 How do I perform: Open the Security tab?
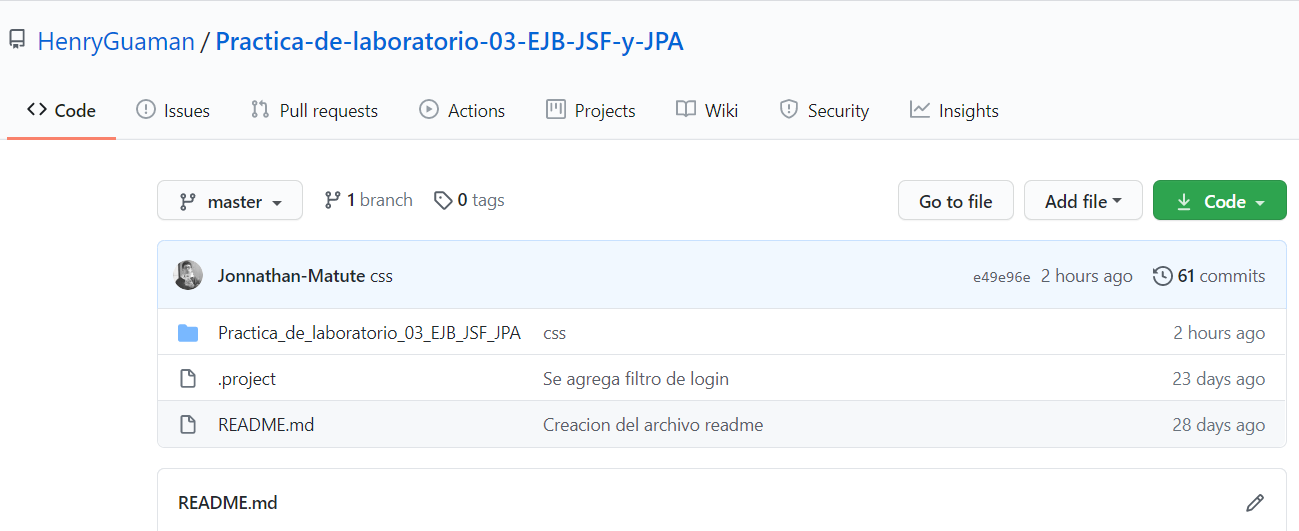click(x=825, y=110)
